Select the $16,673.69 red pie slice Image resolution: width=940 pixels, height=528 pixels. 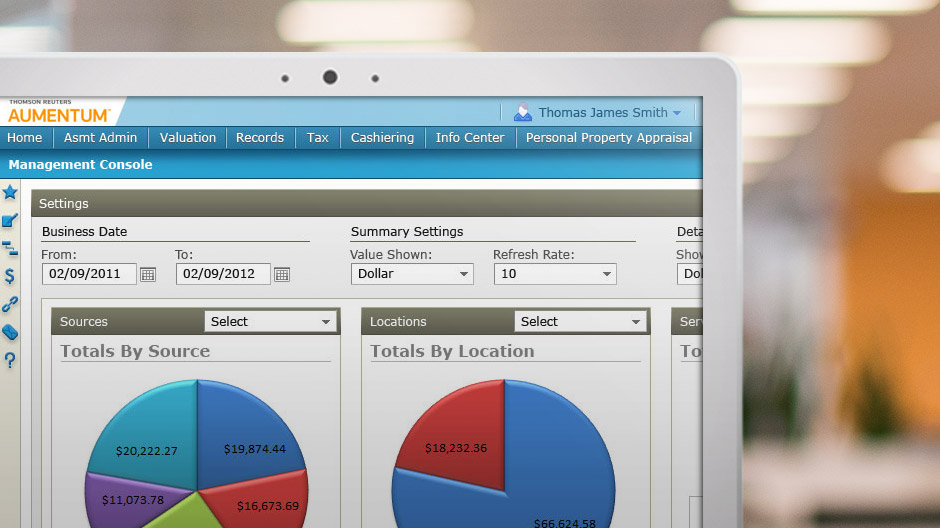(x=264, y=500)
